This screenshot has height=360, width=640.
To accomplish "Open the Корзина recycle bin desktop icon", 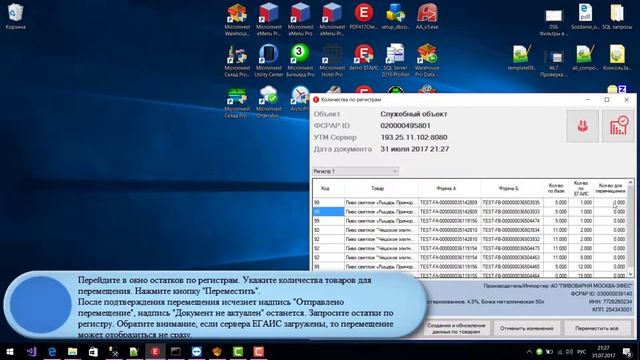I will [x=16, y=16].
